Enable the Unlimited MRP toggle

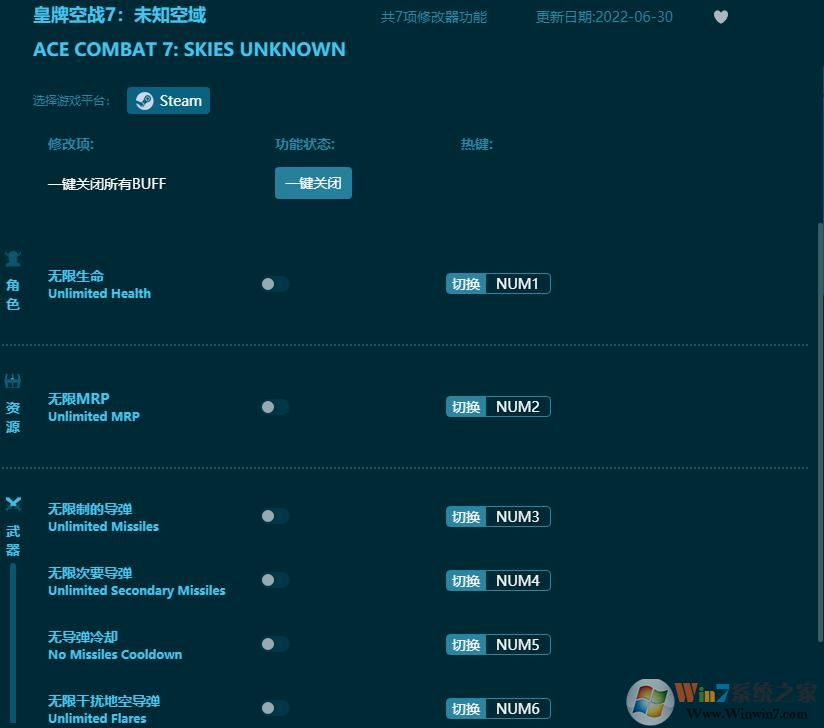click(x=275, y=407)
